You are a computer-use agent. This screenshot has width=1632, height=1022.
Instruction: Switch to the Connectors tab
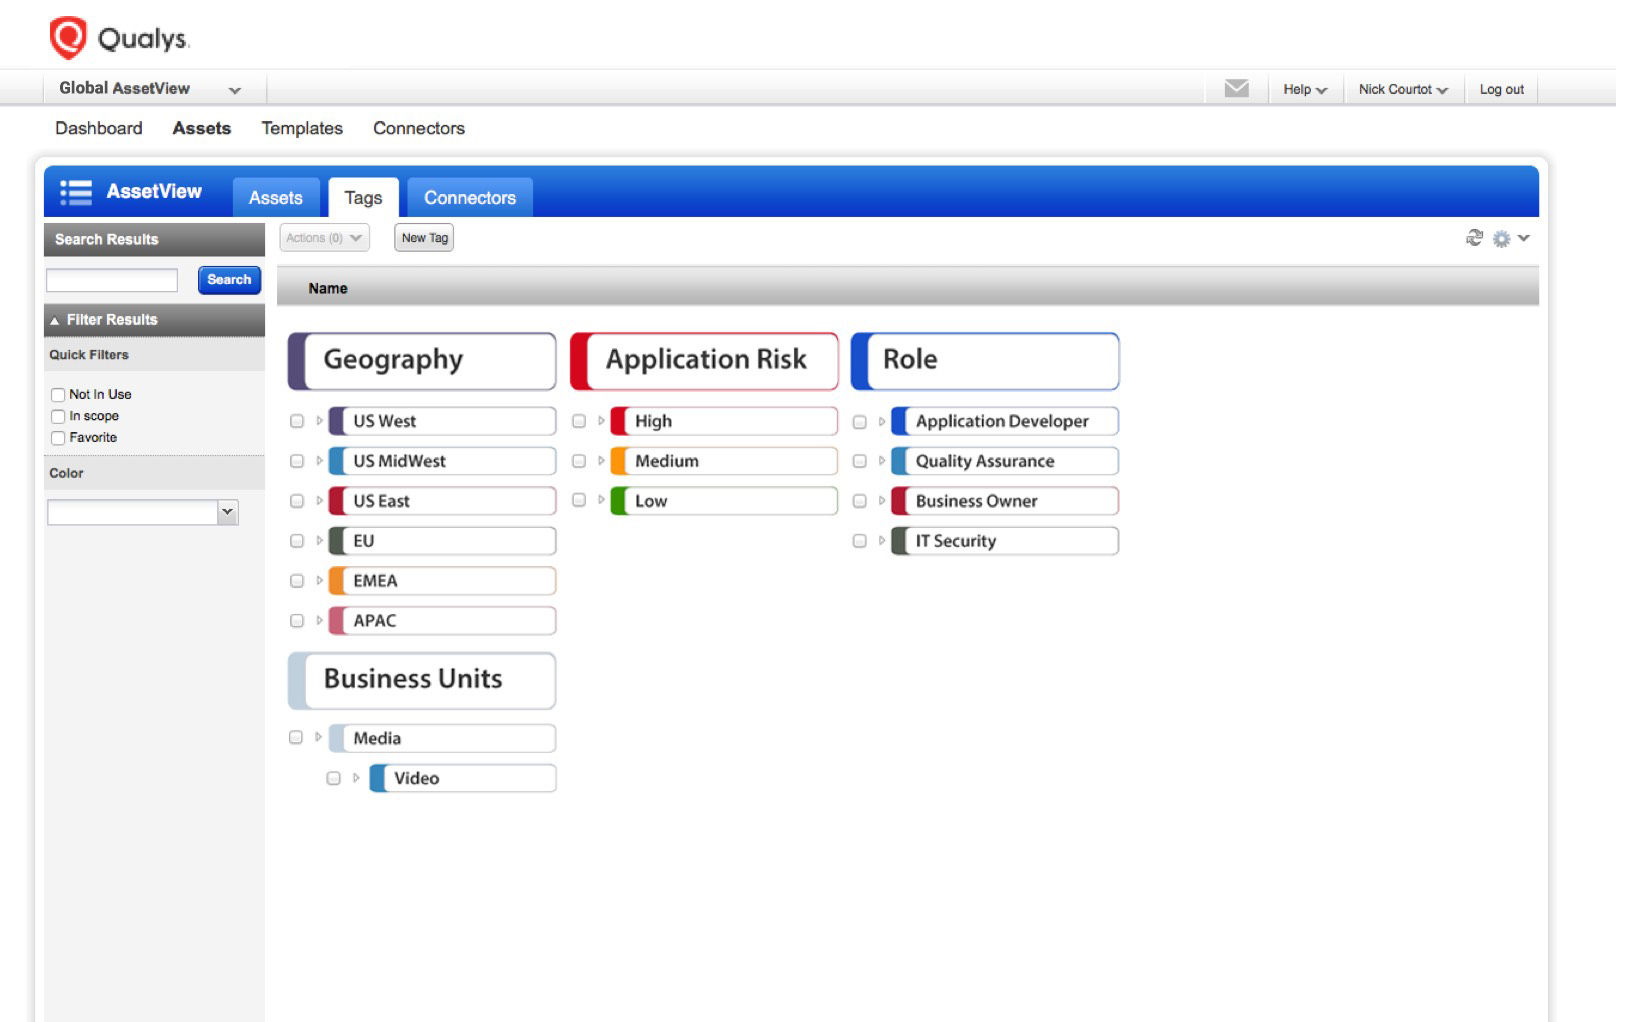(469, 197)
